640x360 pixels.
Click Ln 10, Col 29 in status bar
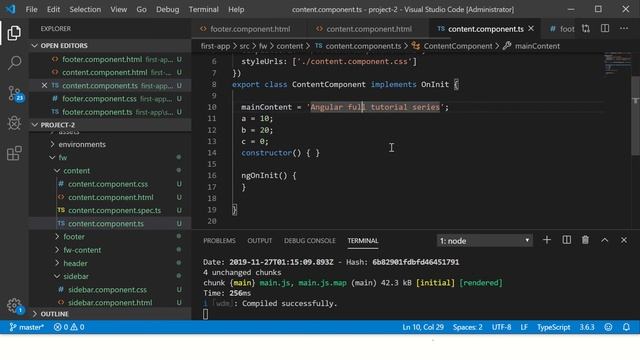coord(423,327)
